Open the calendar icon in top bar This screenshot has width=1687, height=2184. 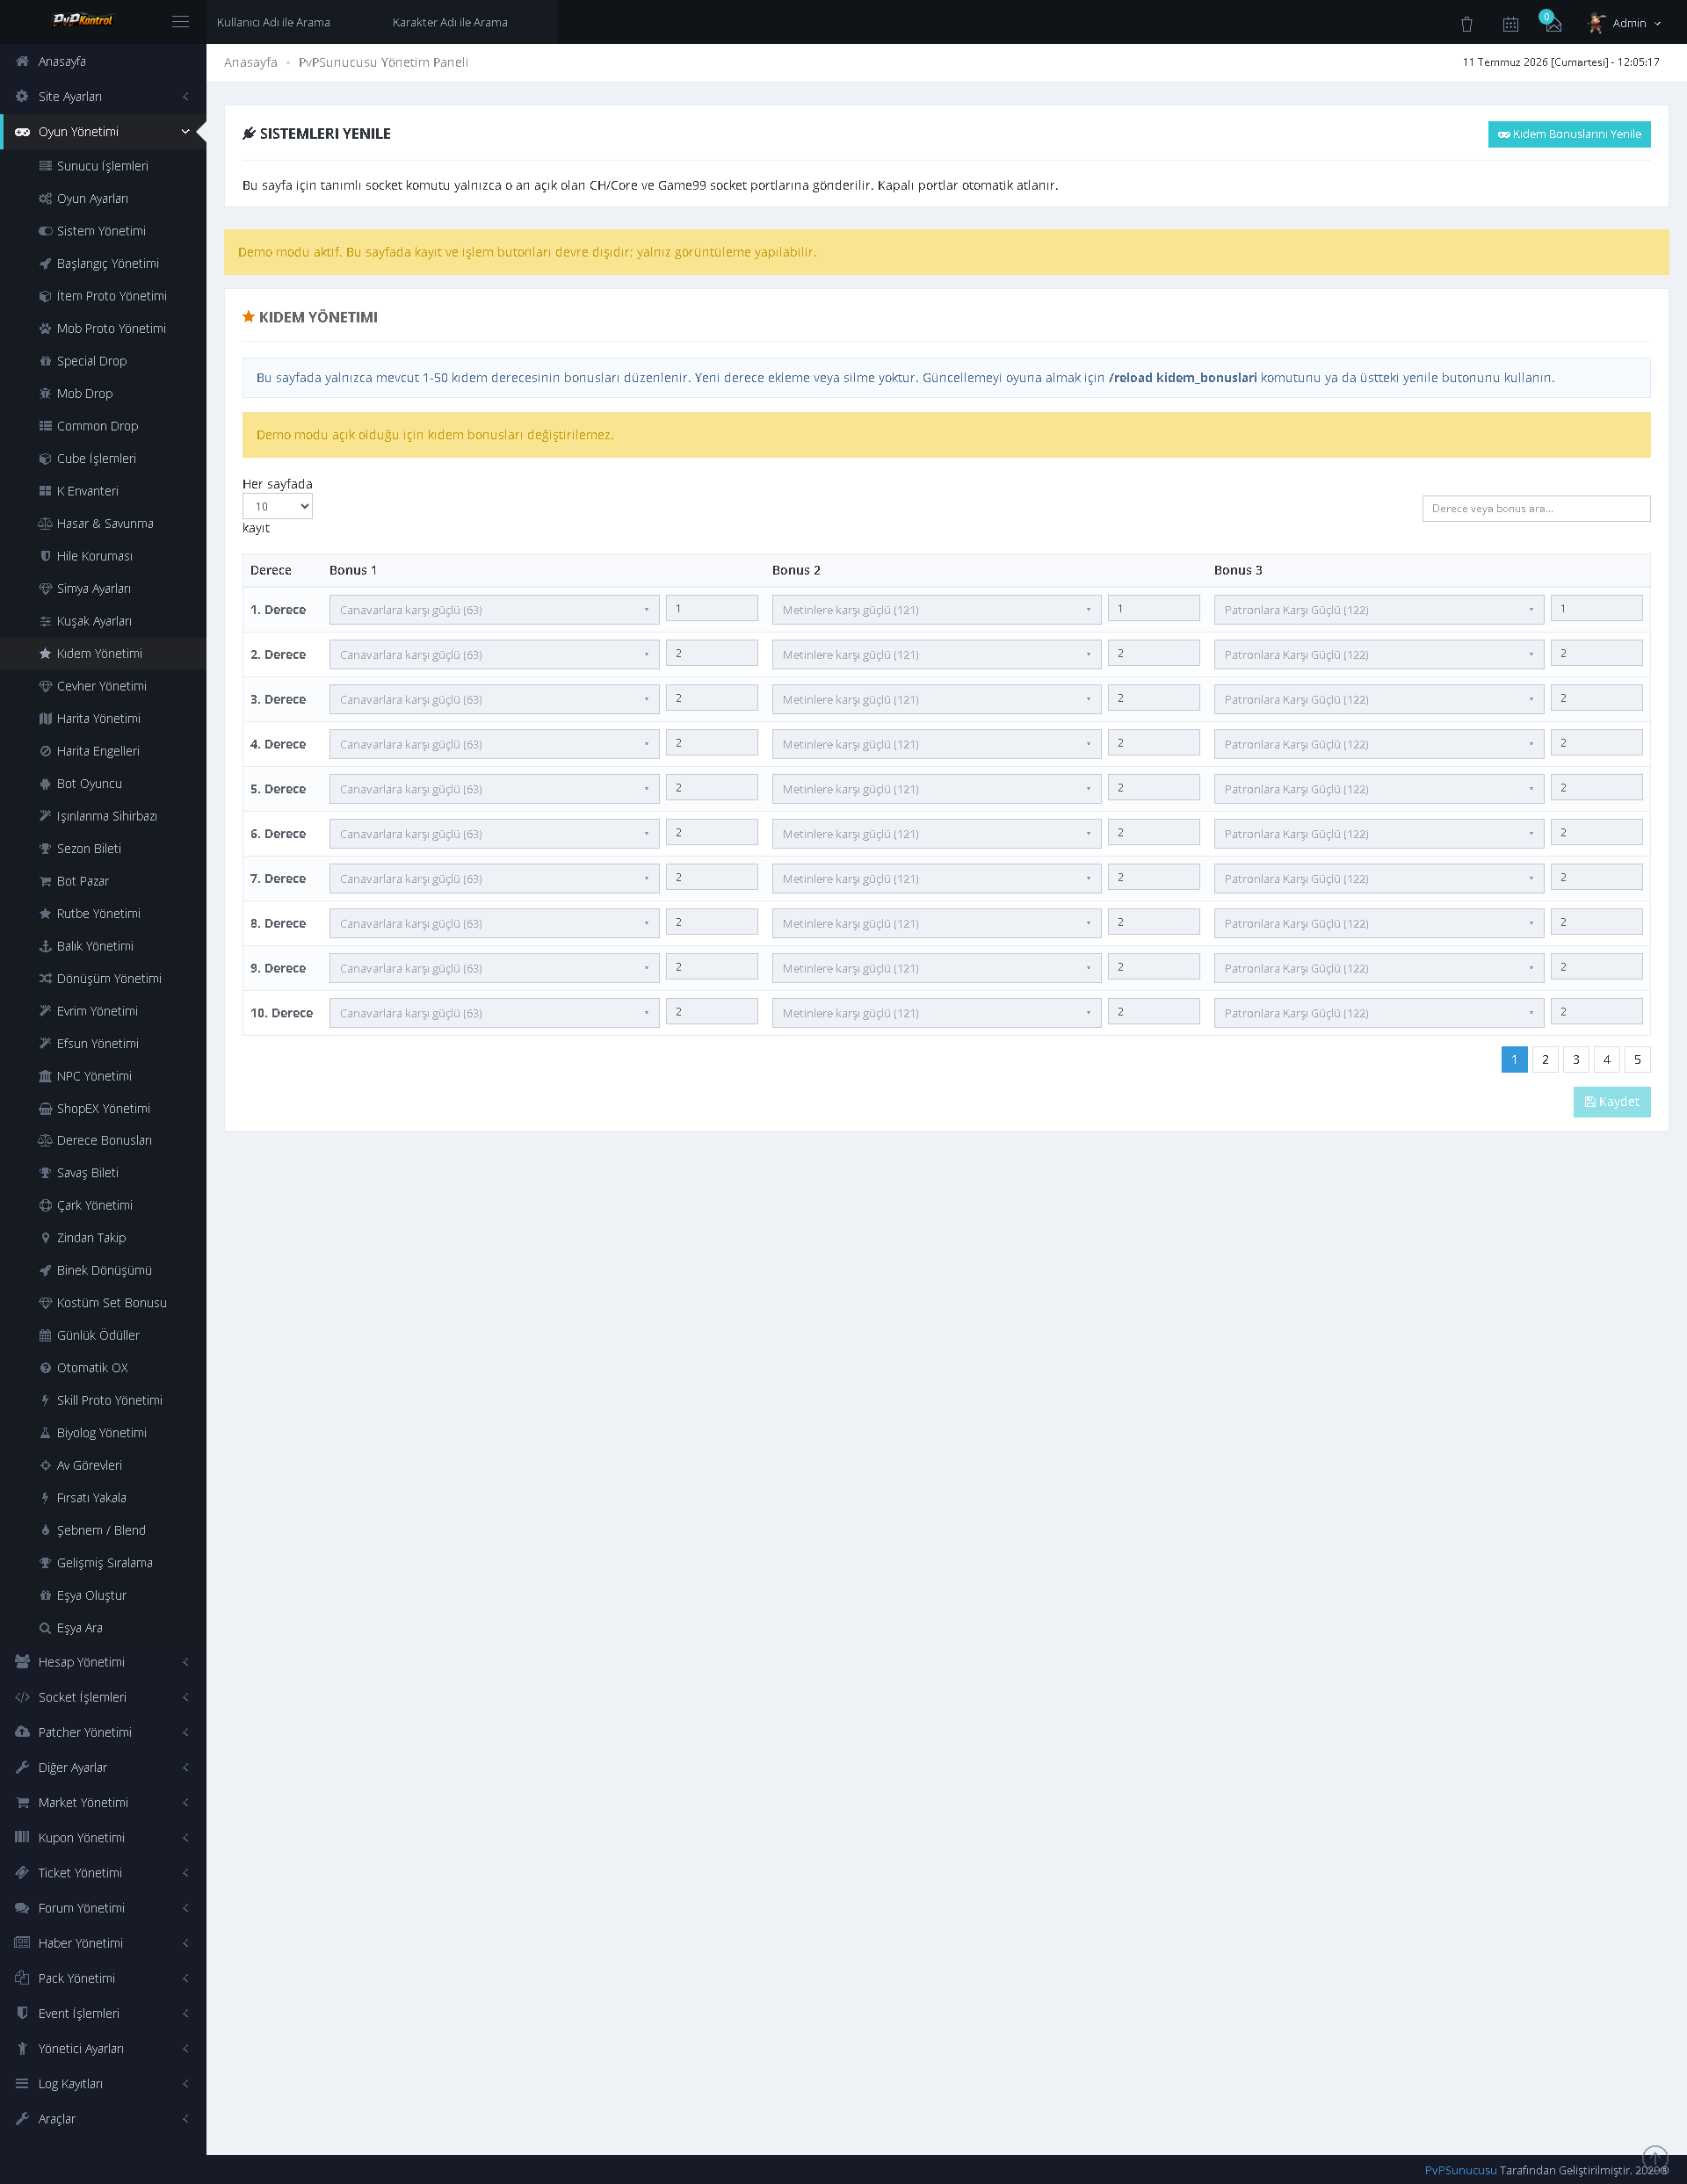tap(1510, 23)
